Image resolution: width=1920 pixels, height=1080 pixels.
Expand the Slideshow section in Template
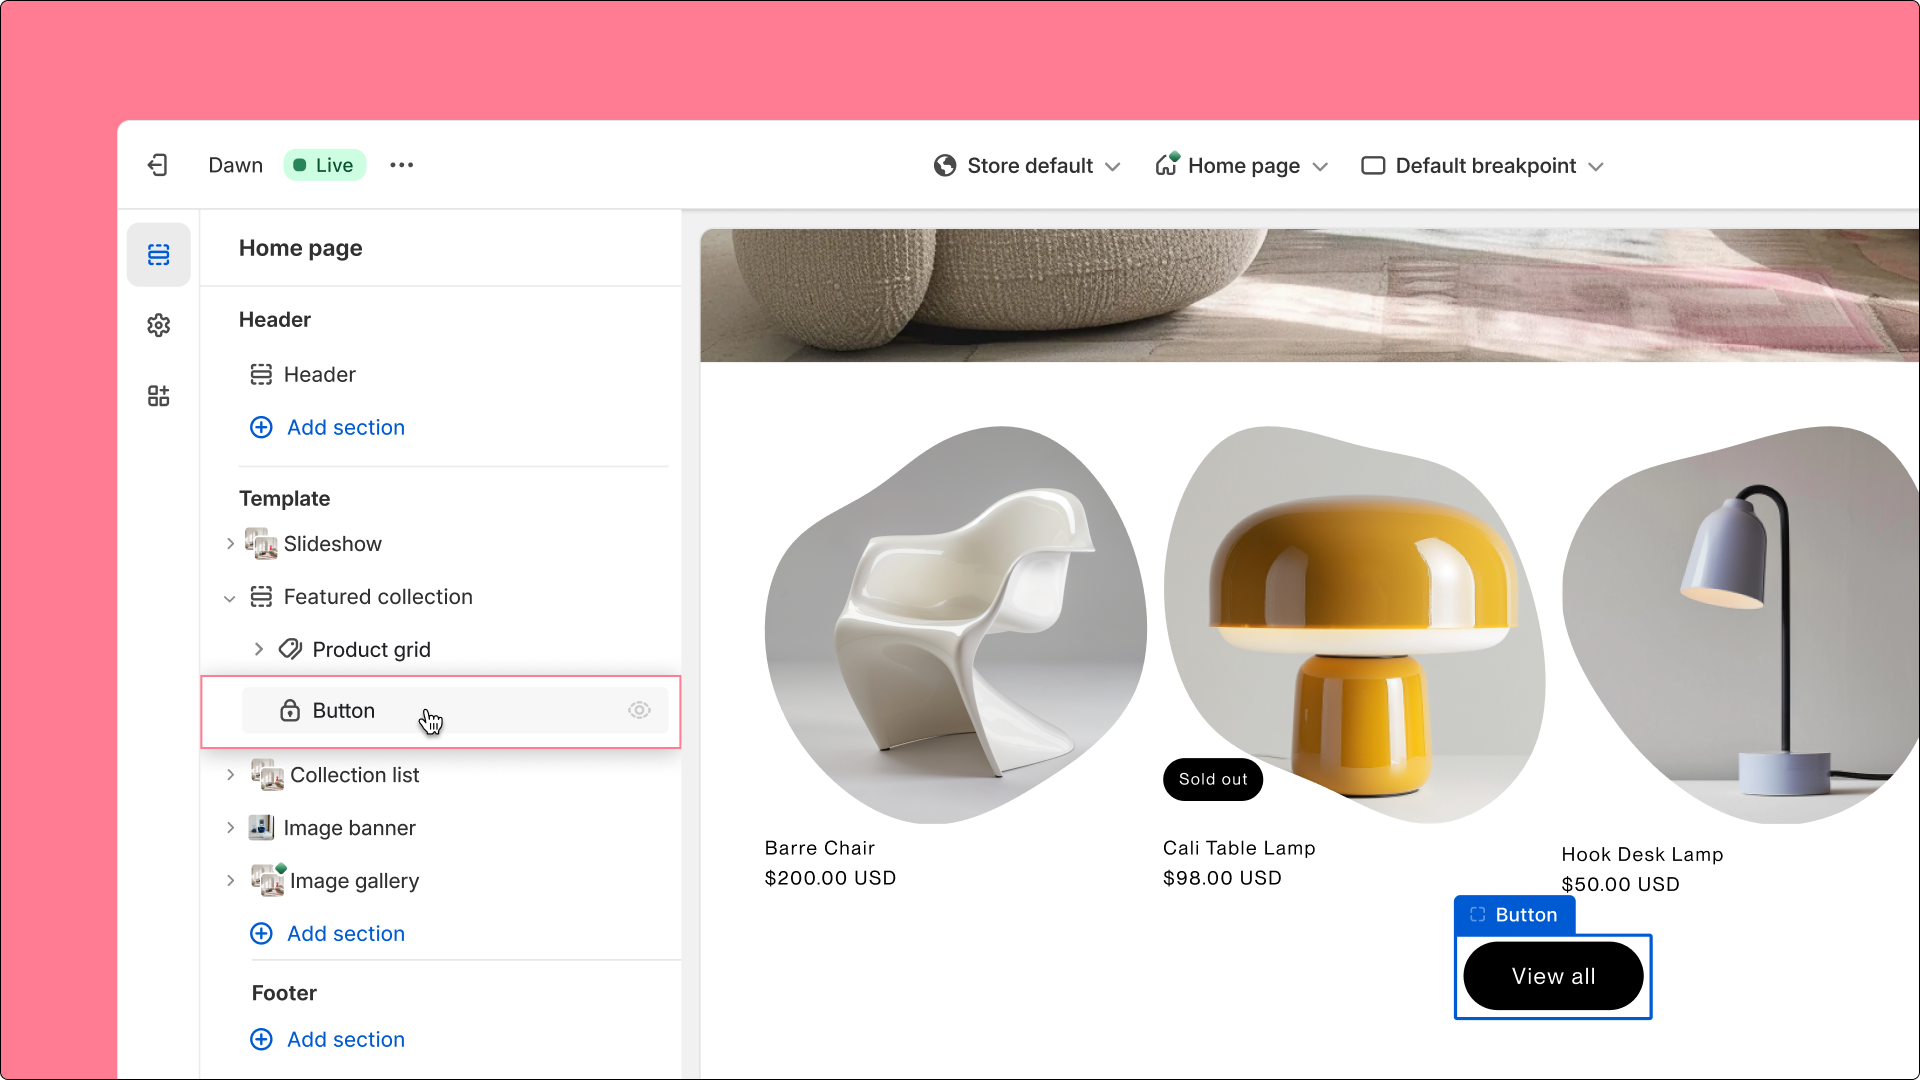click(231, 543)
